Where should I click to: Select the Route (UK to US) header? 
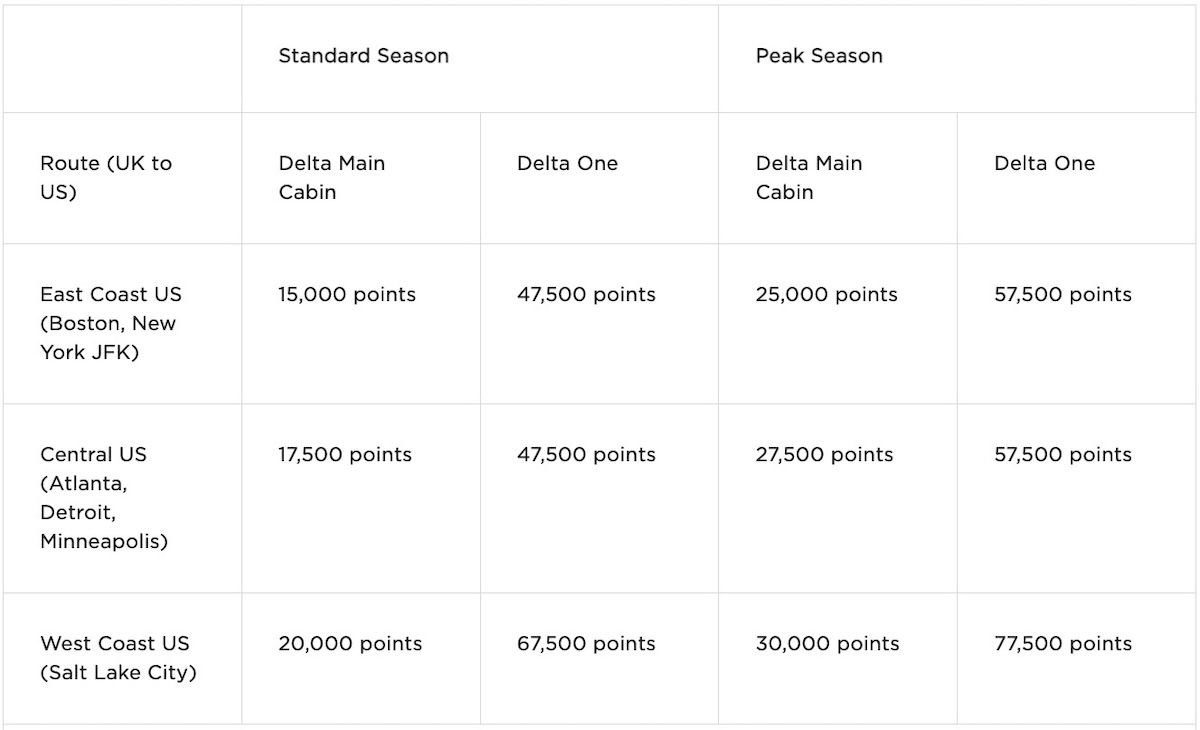pos(106,178)
